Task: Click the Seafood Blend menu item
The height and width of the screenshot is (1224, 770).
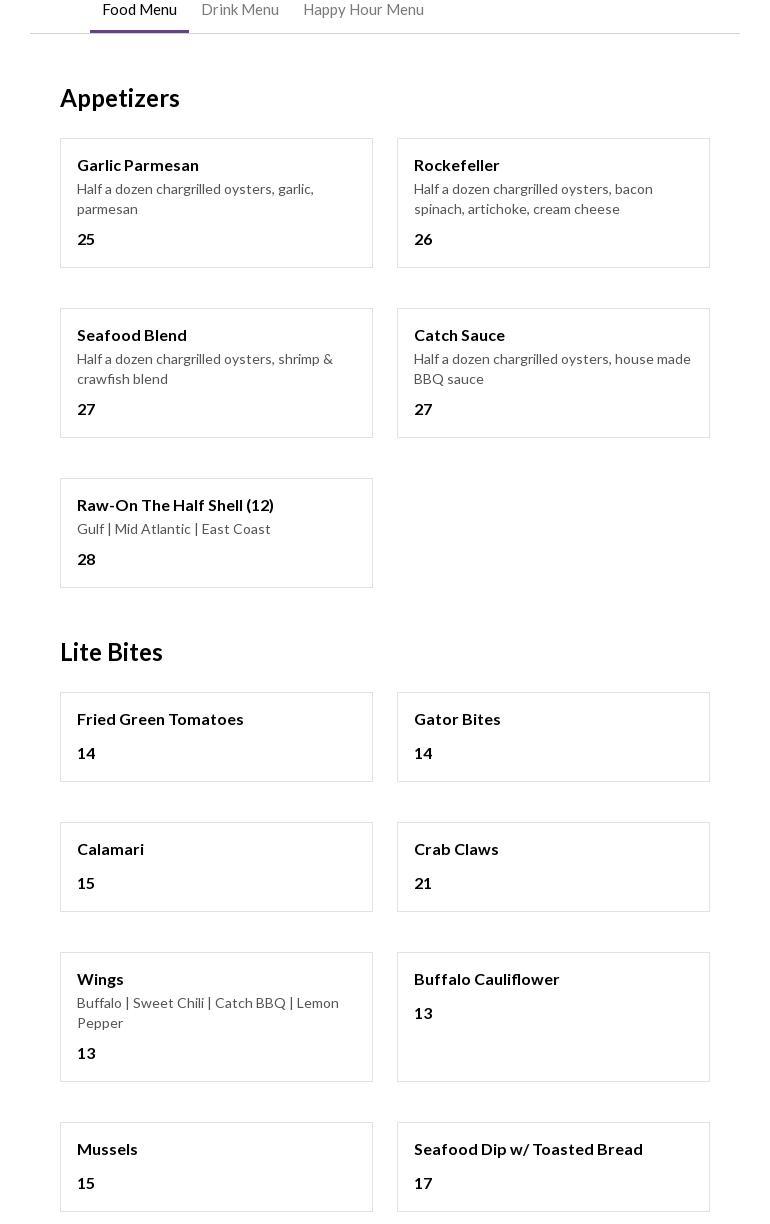Action: (x=216, y=373)
